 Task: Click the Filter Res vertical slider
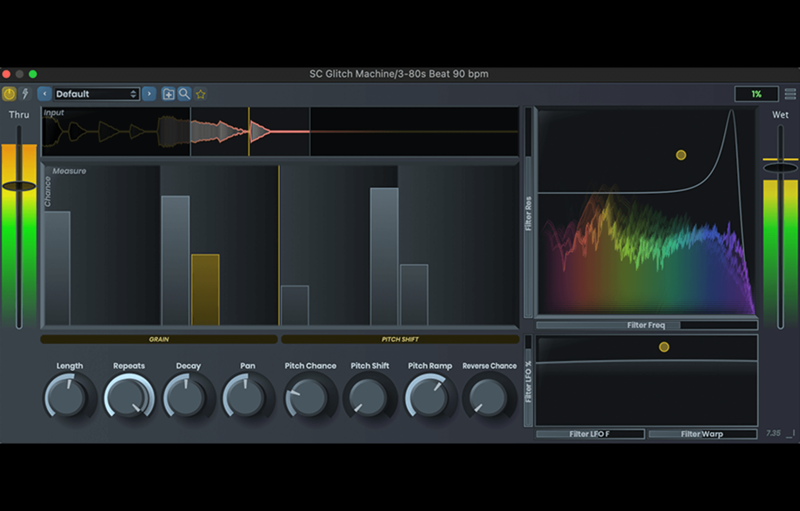[x=529, y=213]
